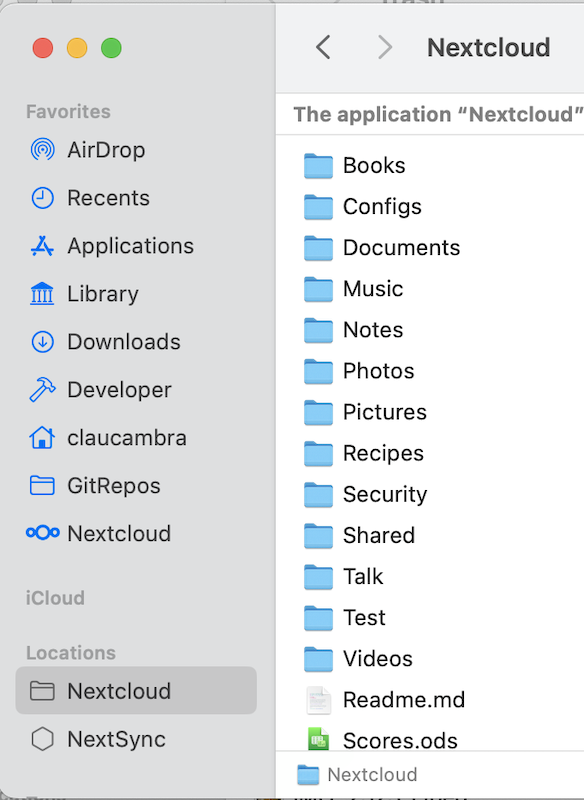Screen dimensions: 584x800
Task: Click the Locations section header
Action: point(71,653)
